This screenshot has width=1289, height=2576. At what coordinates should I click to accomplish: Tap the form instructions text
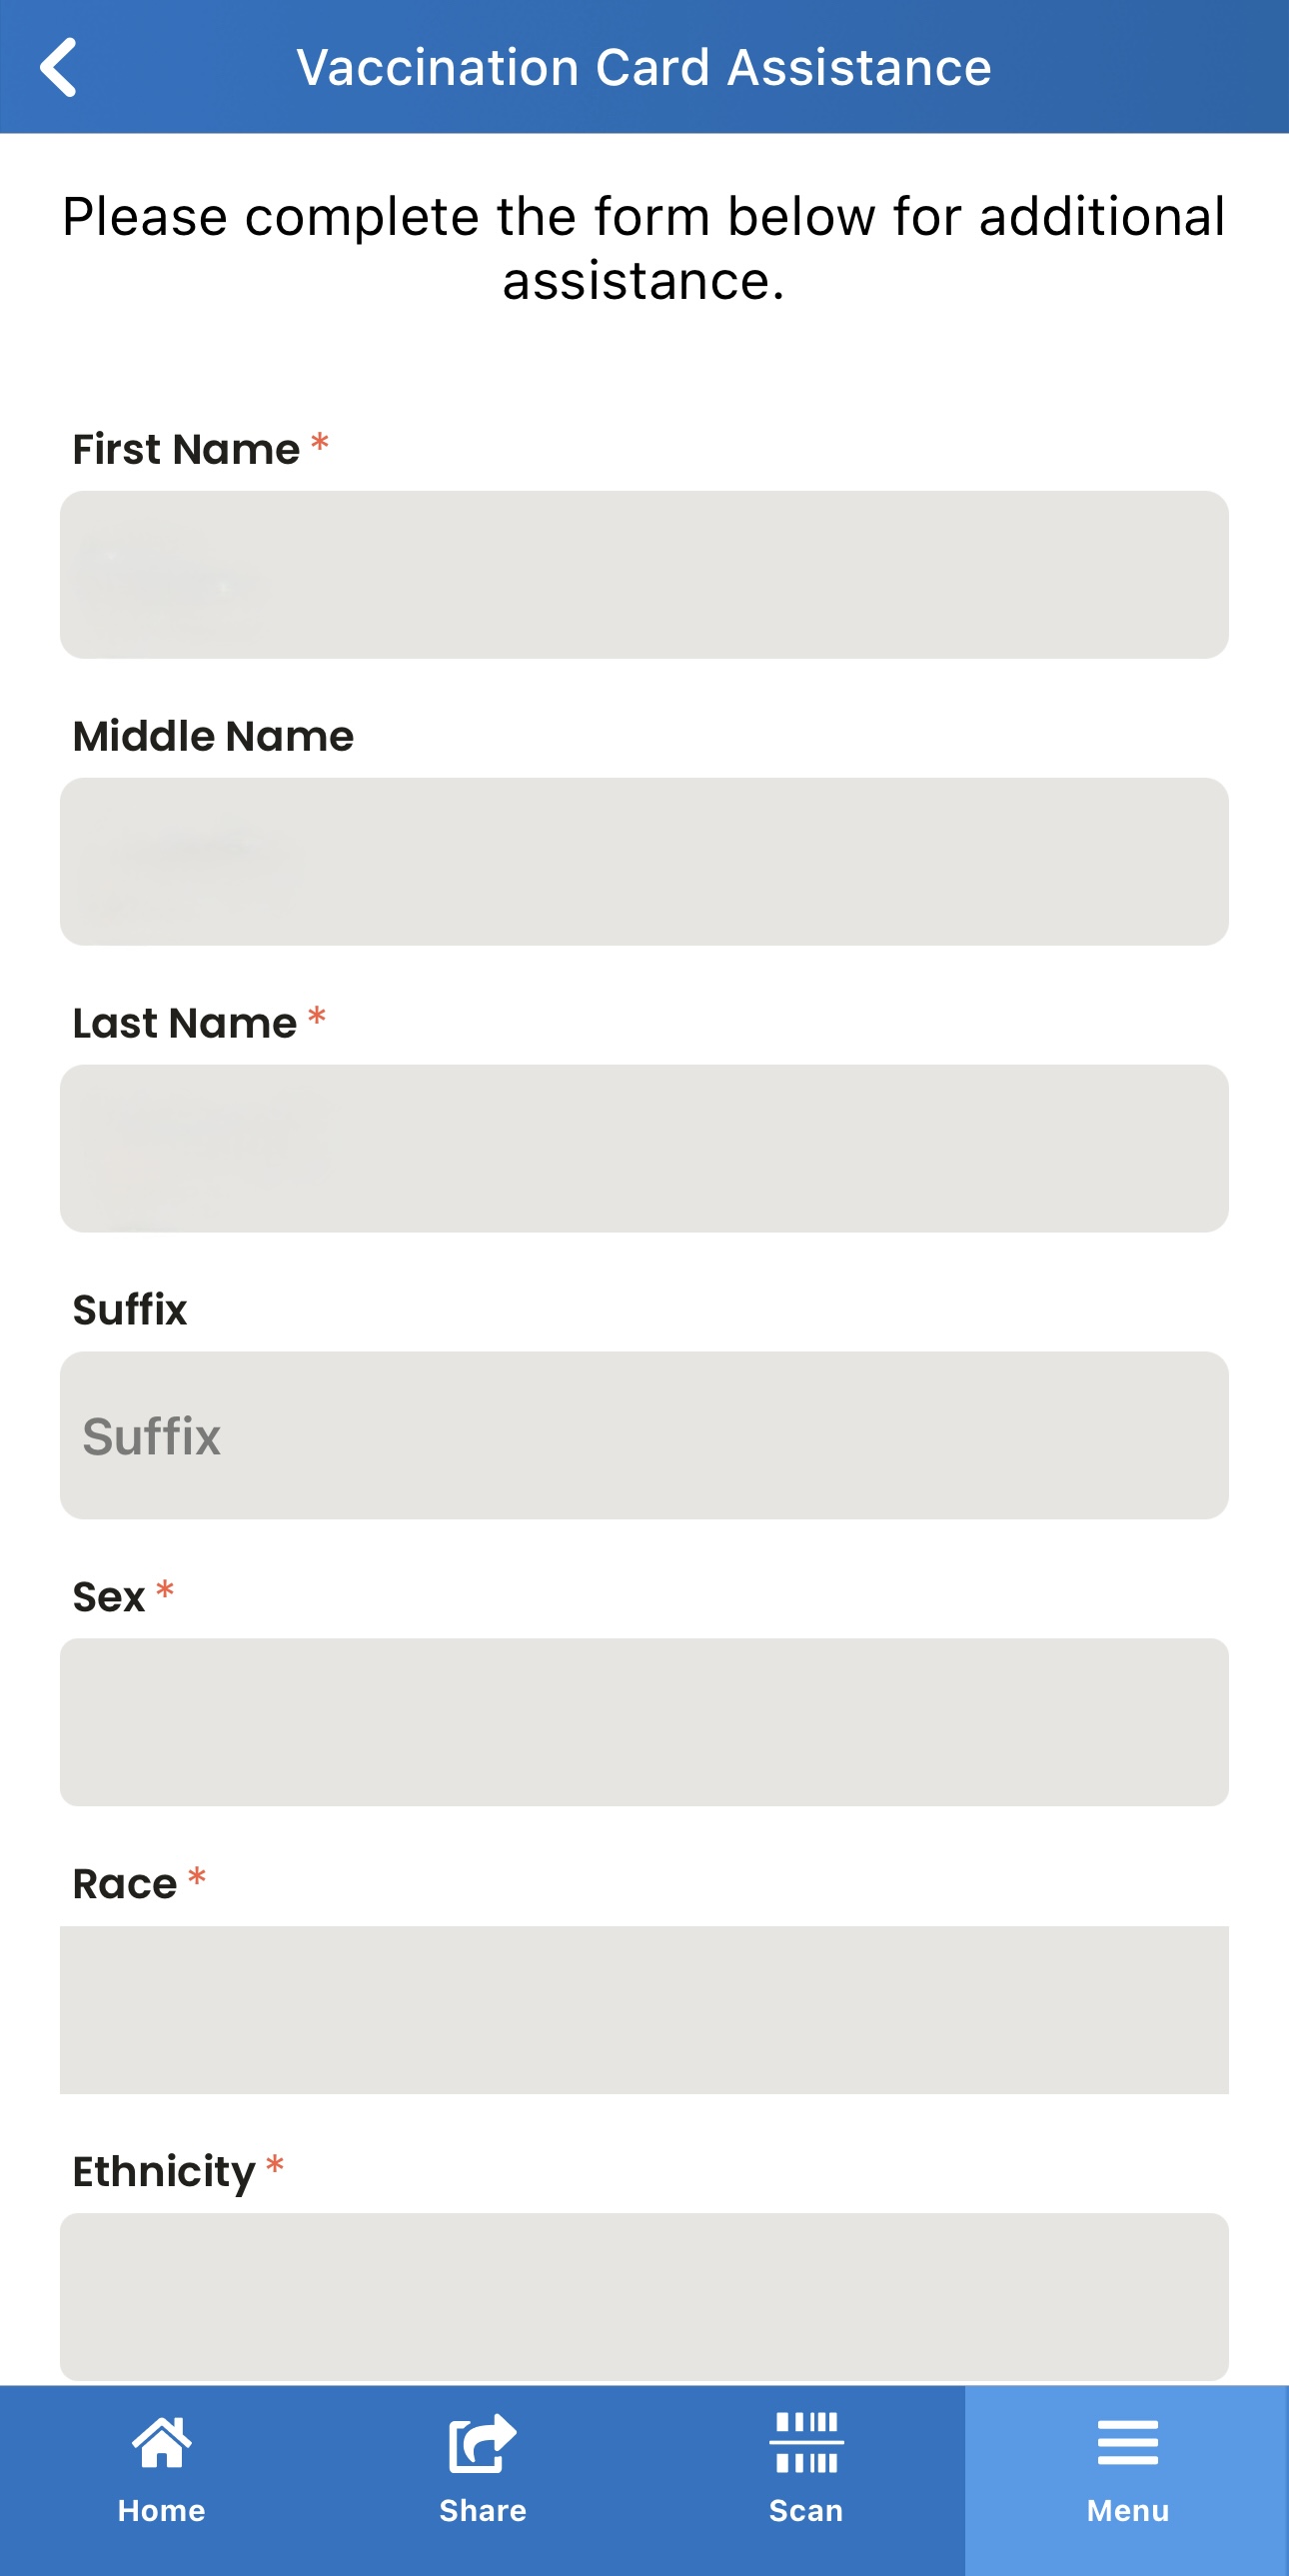pos(644,248)
